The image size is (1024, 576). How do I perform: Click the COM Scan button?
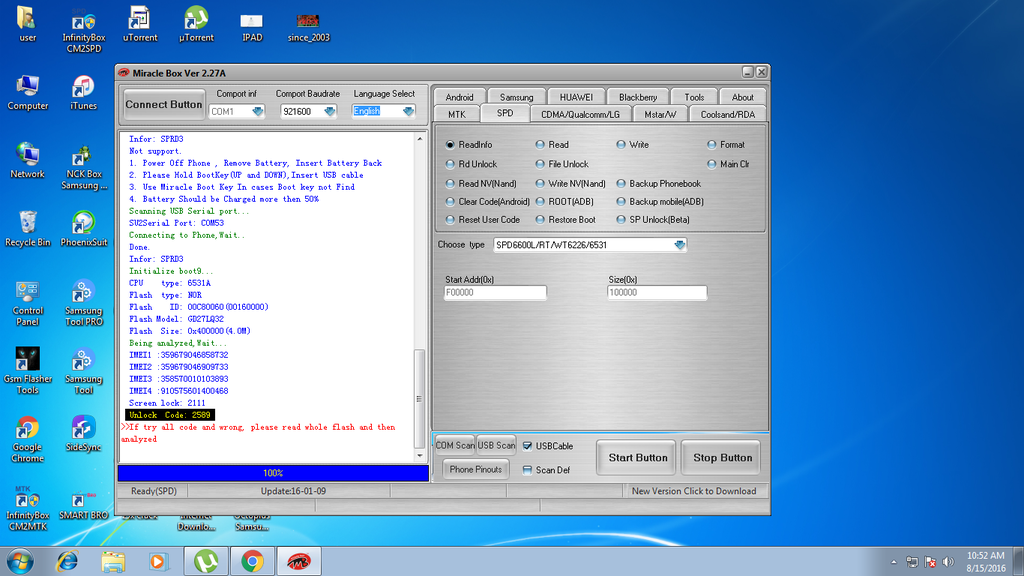tap(455, 445)
